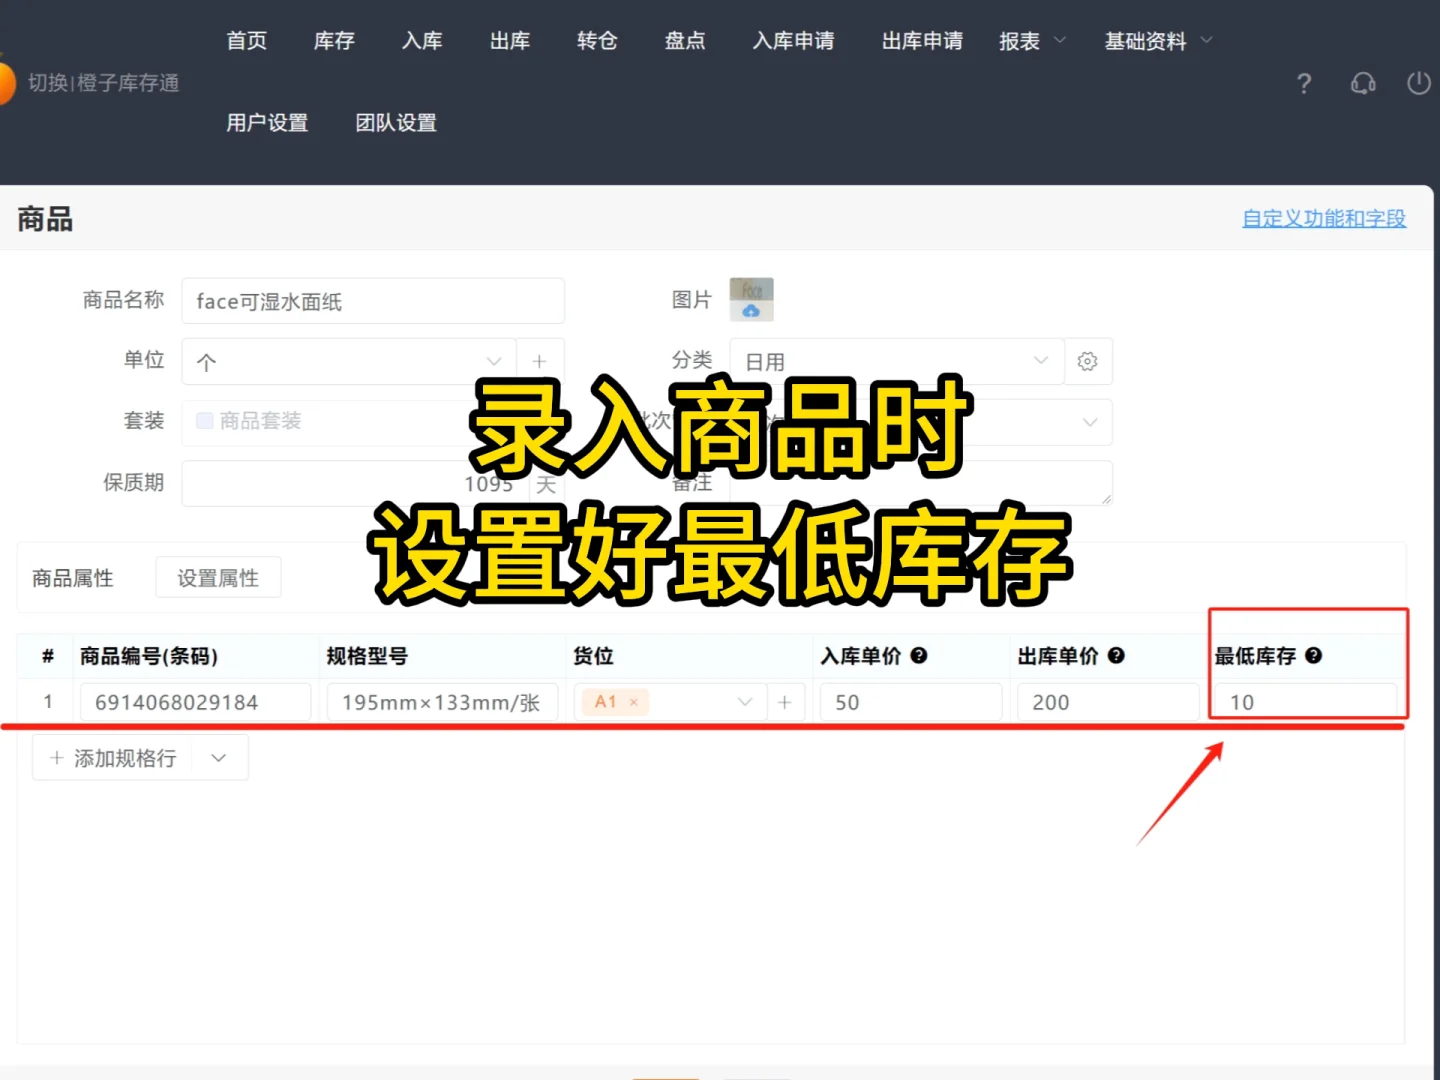Open the chevron next to 添加规格行

[218, 757]
